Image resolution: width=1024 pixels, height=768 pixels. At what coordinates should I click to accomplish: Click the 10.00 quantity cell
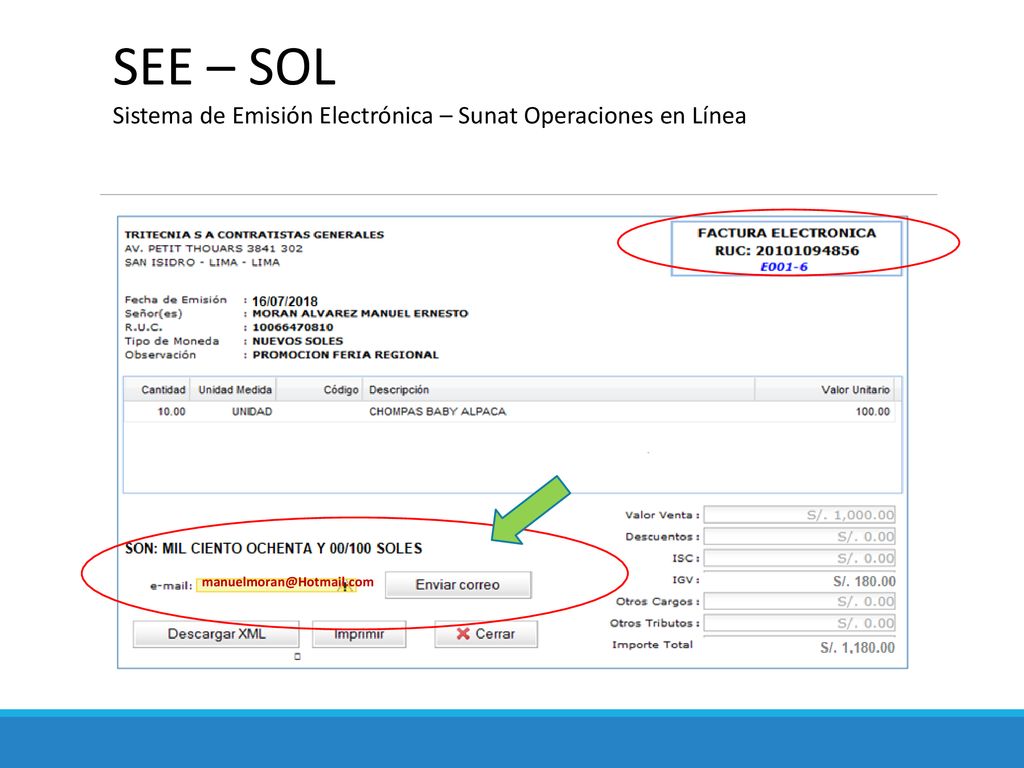pos(171,411)
